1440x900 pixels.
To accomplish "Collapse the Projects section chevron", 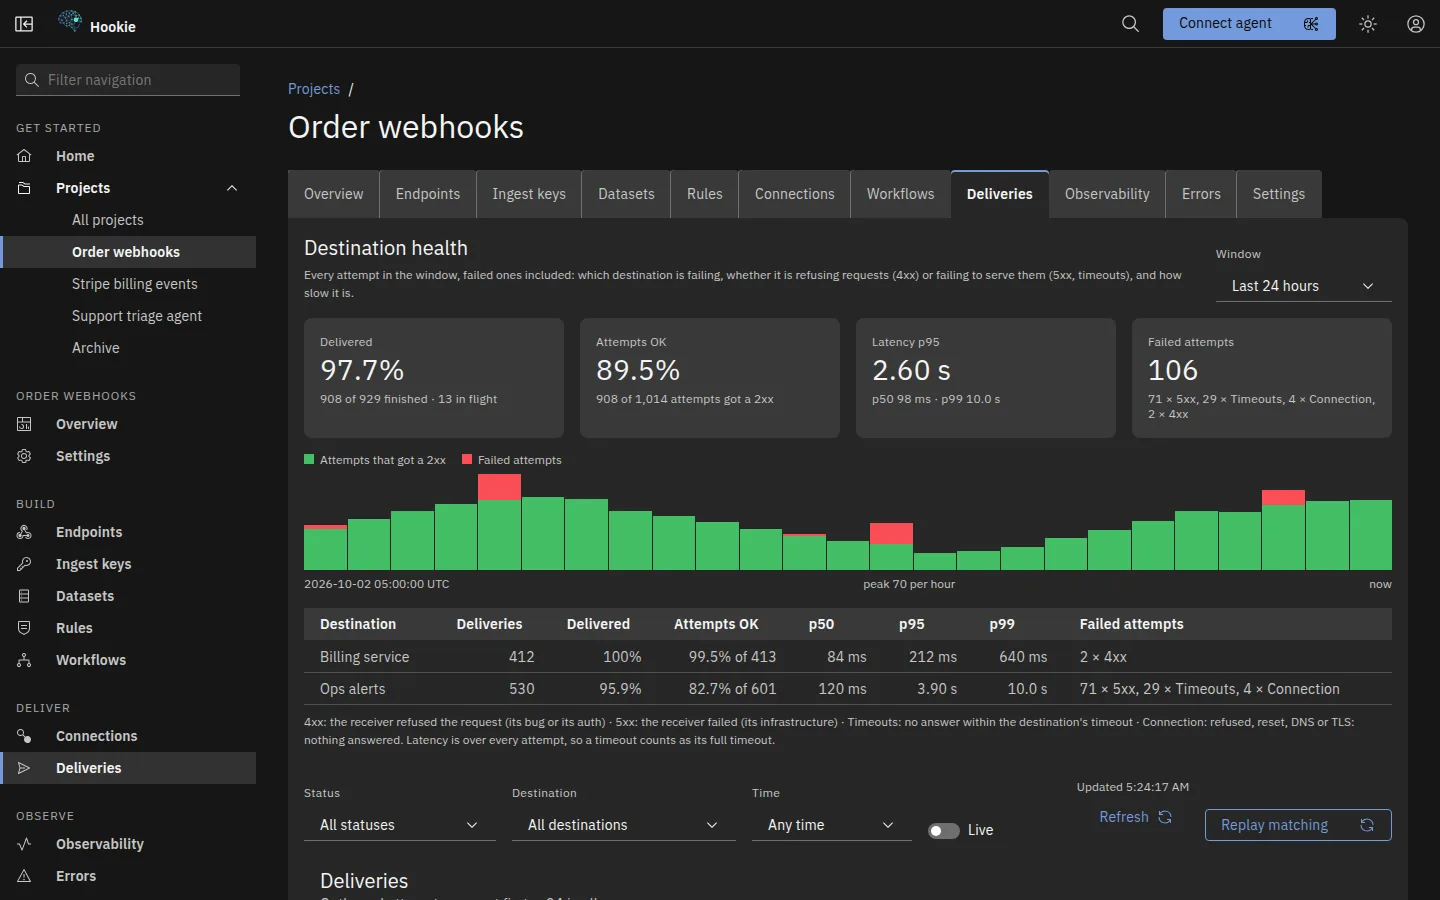I will pos(232,188).
